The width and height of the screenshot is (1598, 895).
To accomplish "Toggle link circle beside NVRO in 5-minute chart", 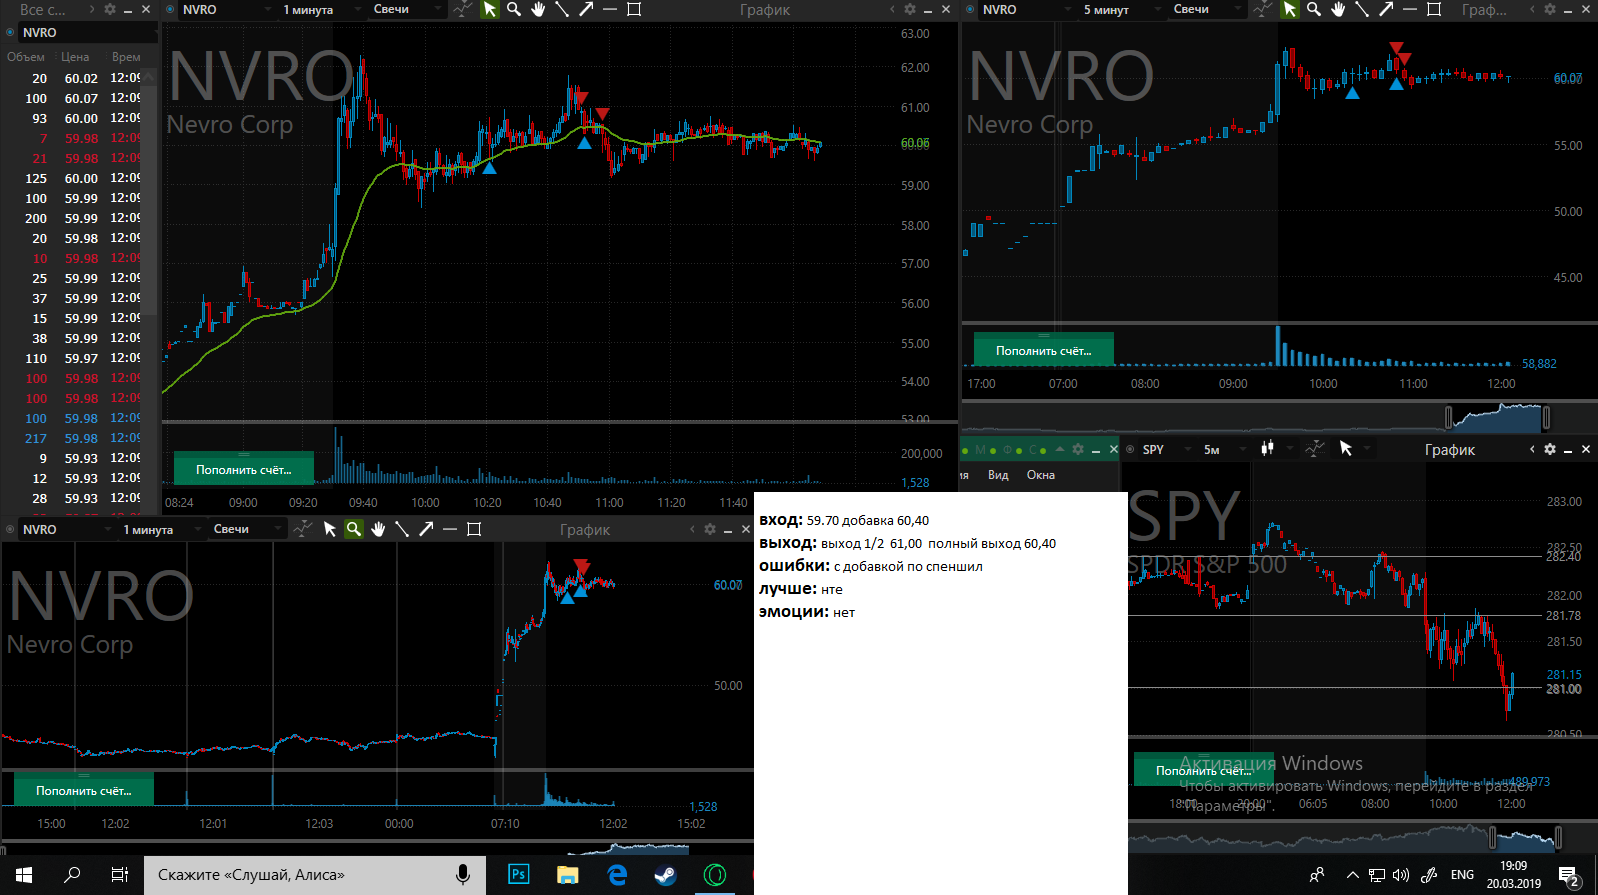I will point(970,9).
